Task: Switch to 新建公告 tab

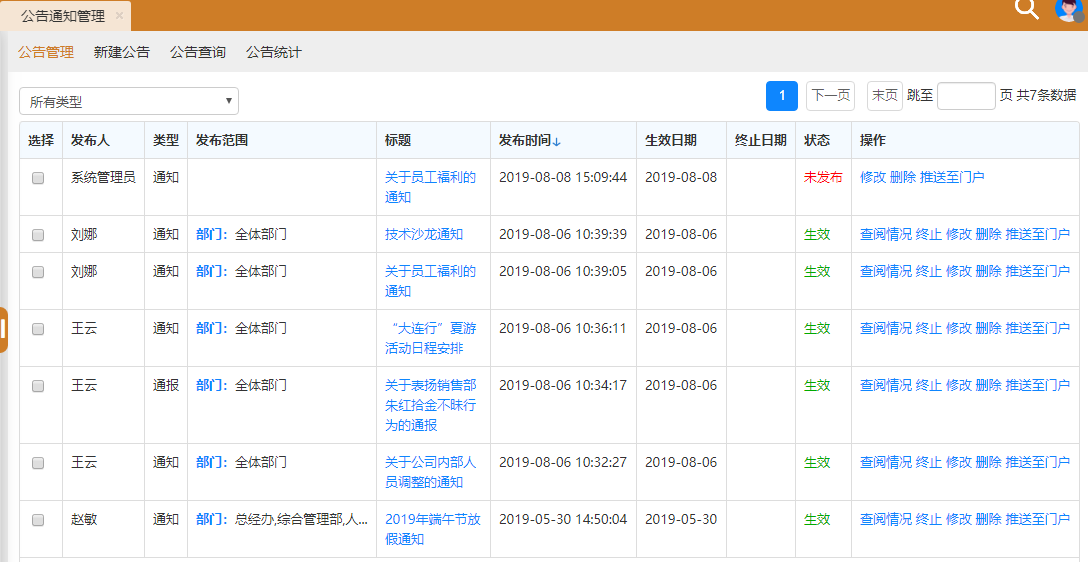Action: tap(122, 52)
